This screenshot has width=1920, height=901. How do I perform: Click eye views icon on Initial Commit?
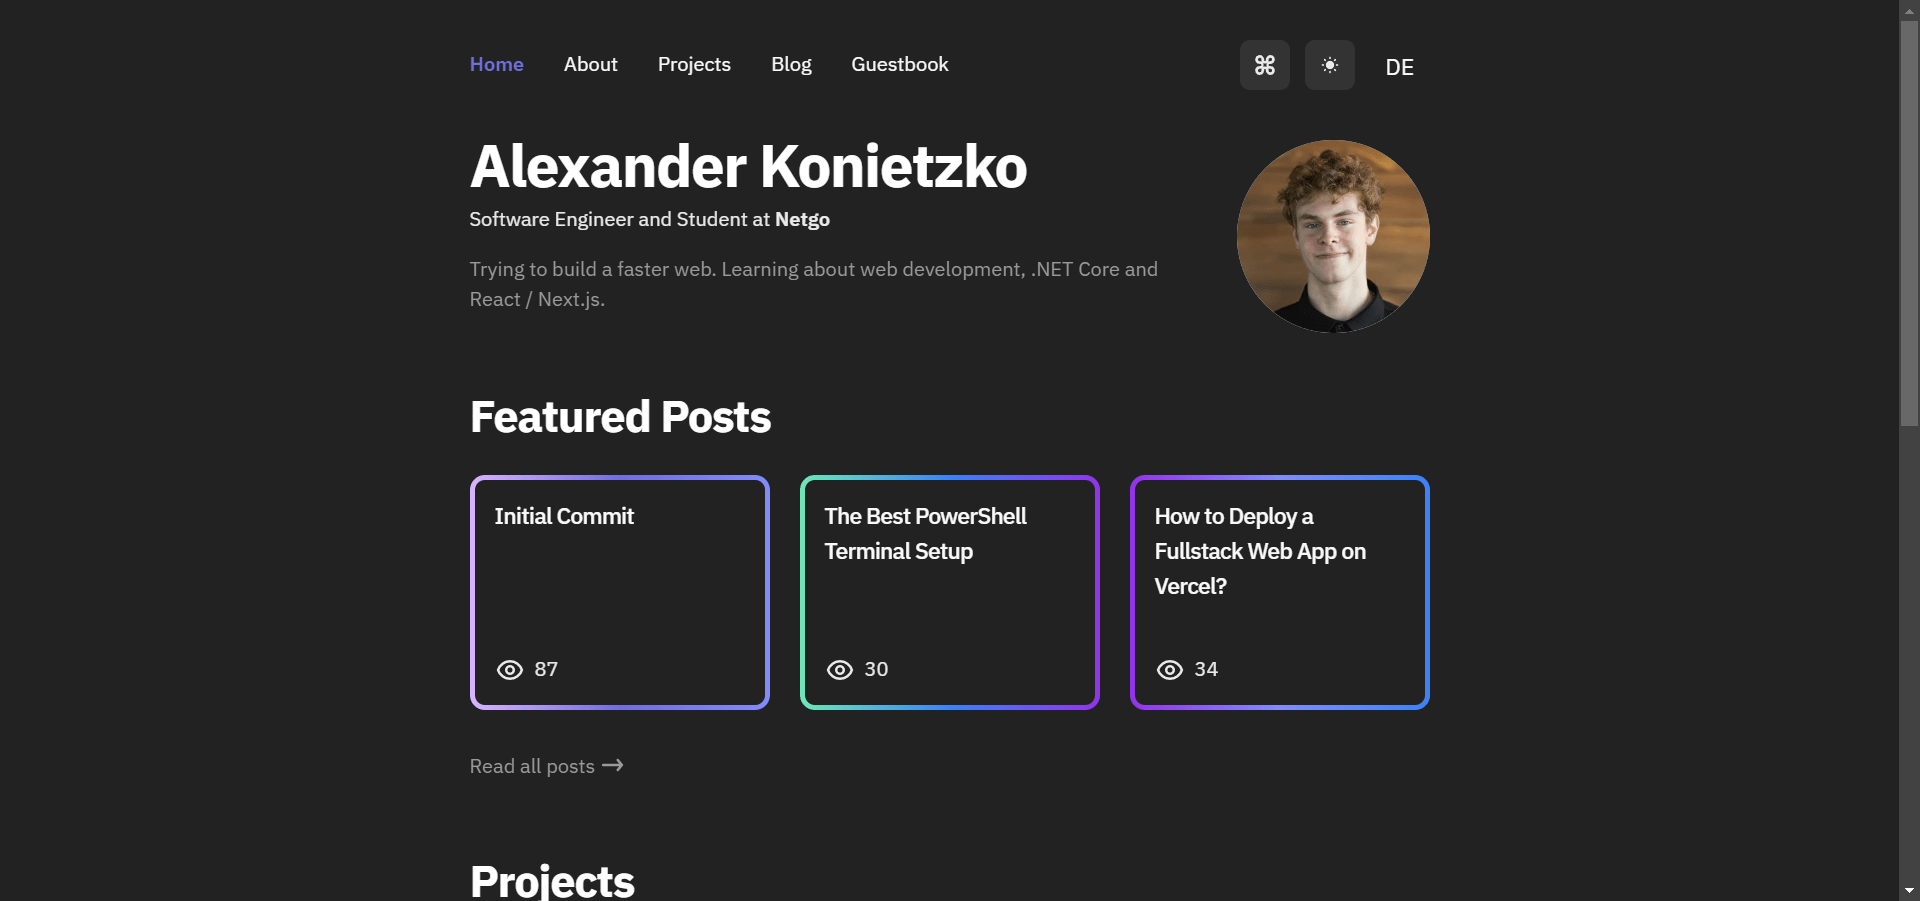510,670
